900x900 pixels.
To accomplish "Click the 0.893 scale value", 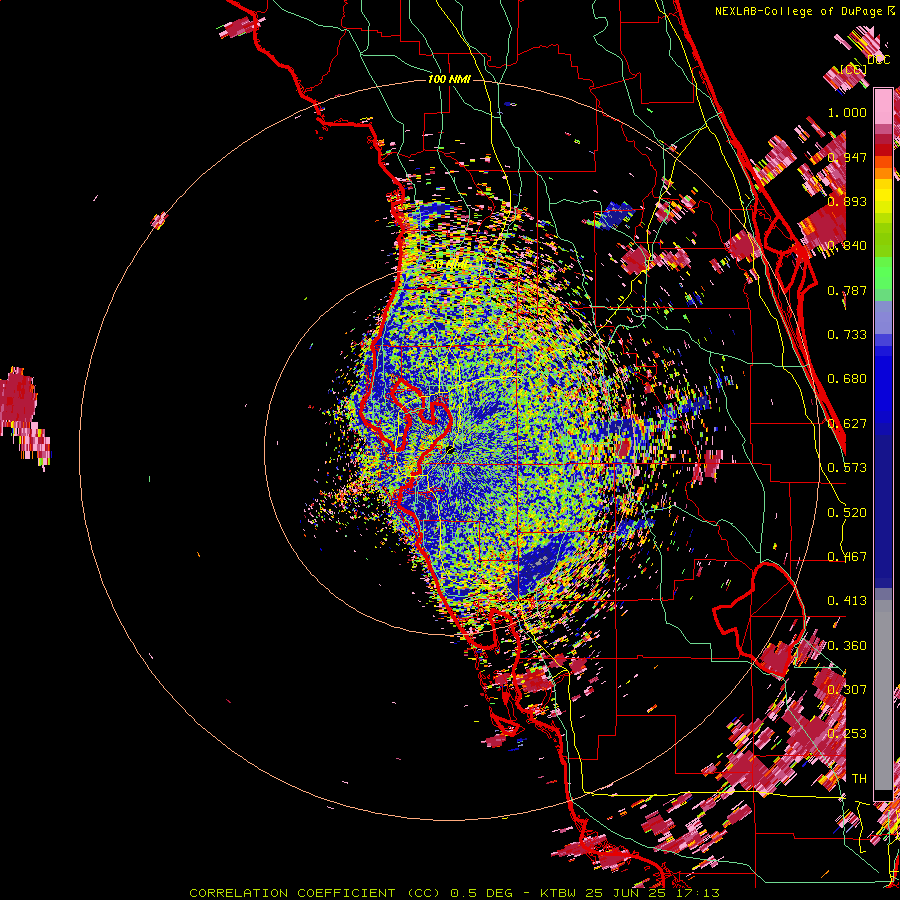I will click(847, 201).
